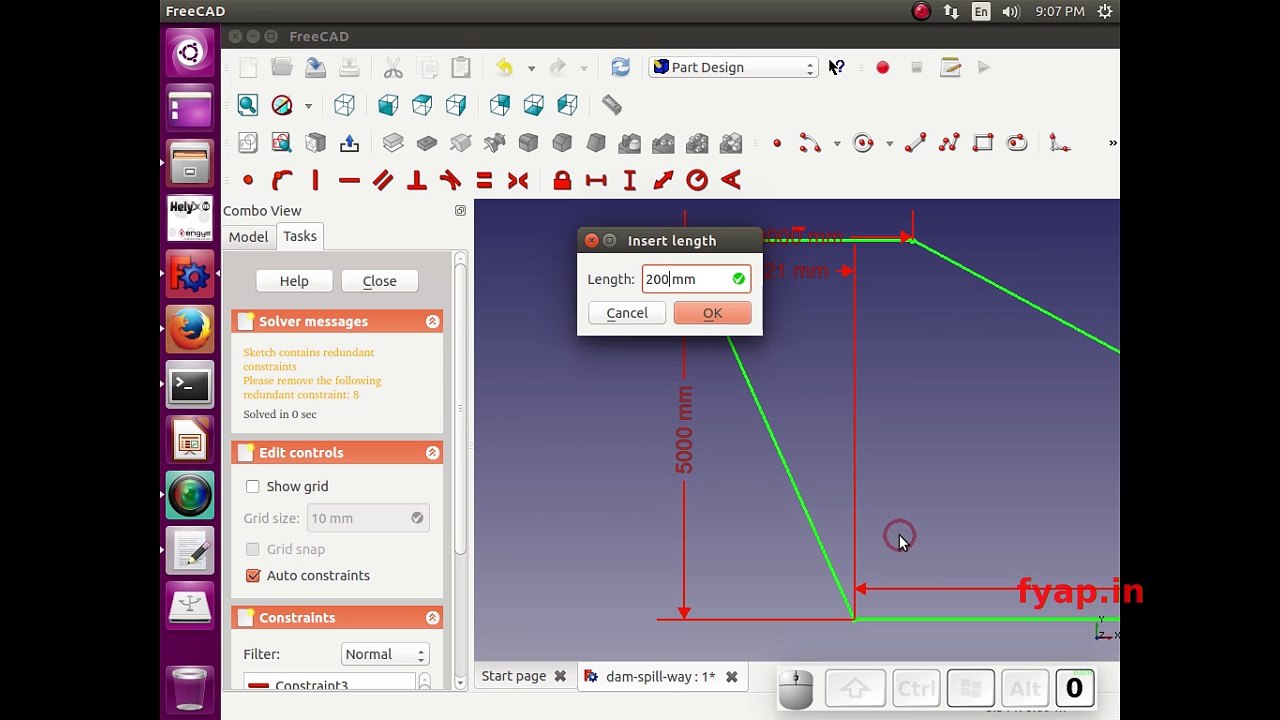Collapse the Constraints section
1280x720 pixels.
432,617
